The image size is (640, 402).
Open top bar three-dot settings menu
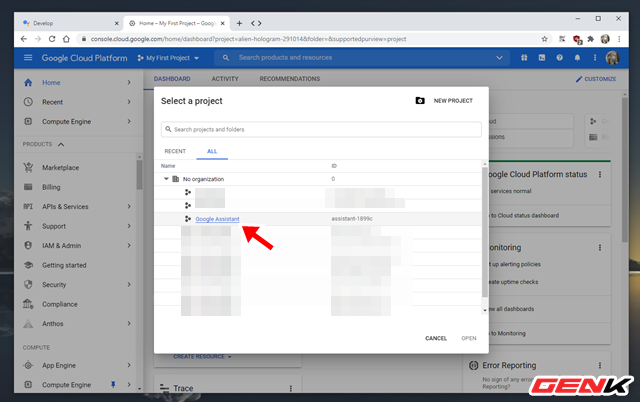tap(595, 58)
